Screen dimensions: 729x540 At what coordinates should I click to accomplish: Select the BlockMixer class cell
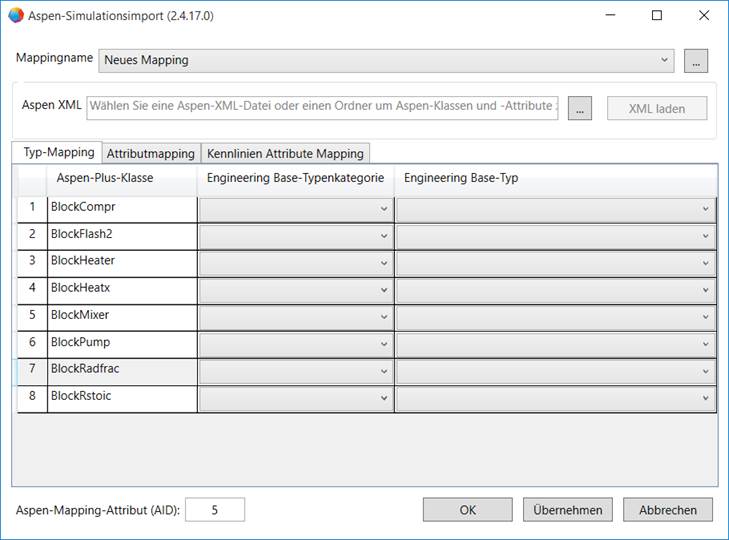[122, 317]
